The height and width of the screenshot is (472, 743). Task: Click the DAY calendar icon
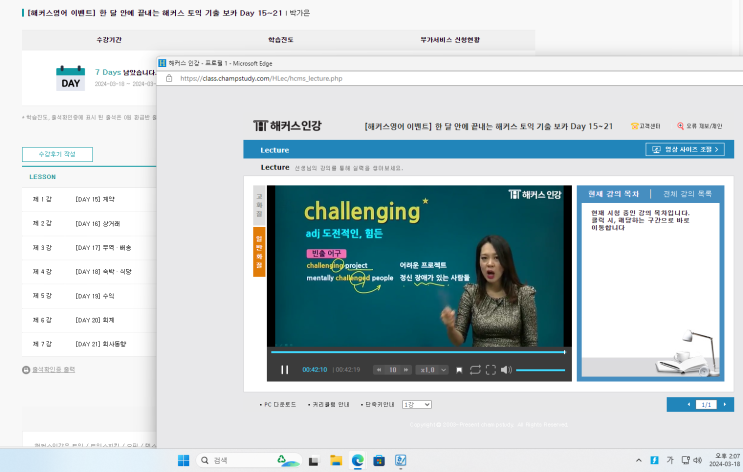[x=71, y=78]
